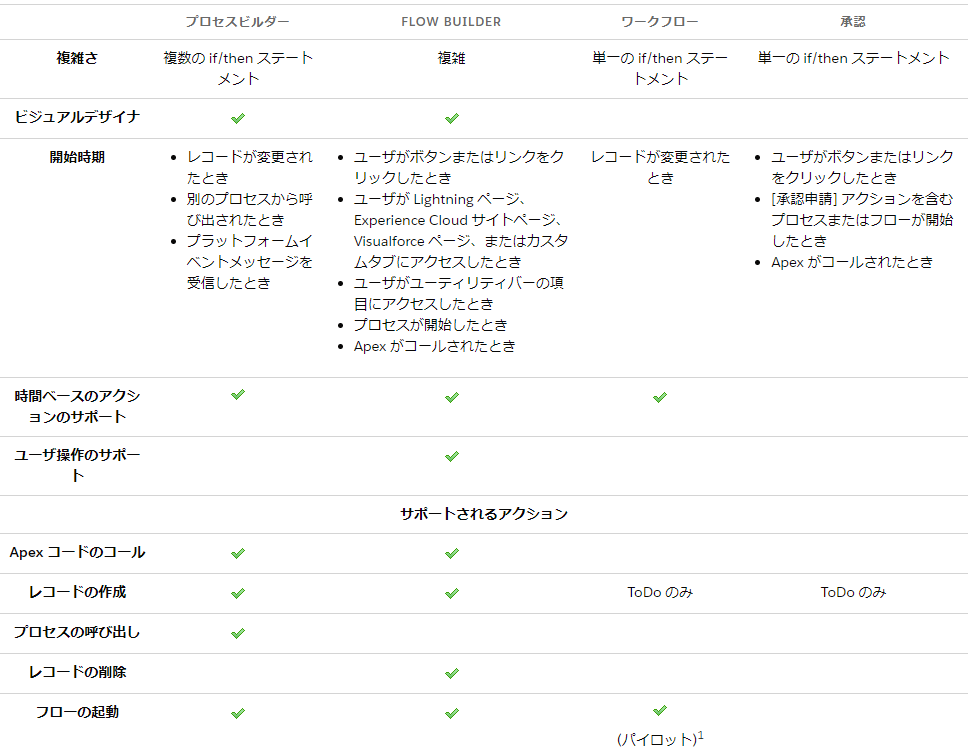
Task: Select the FLOW BUILDER column header
Action: [451, 22]
